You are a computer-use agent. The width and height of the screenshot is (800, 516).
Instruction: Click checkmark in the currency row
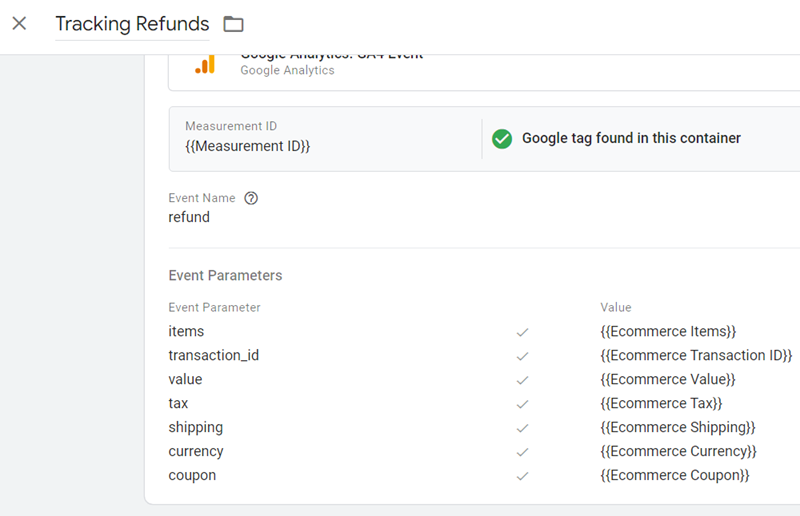[522, 452]
